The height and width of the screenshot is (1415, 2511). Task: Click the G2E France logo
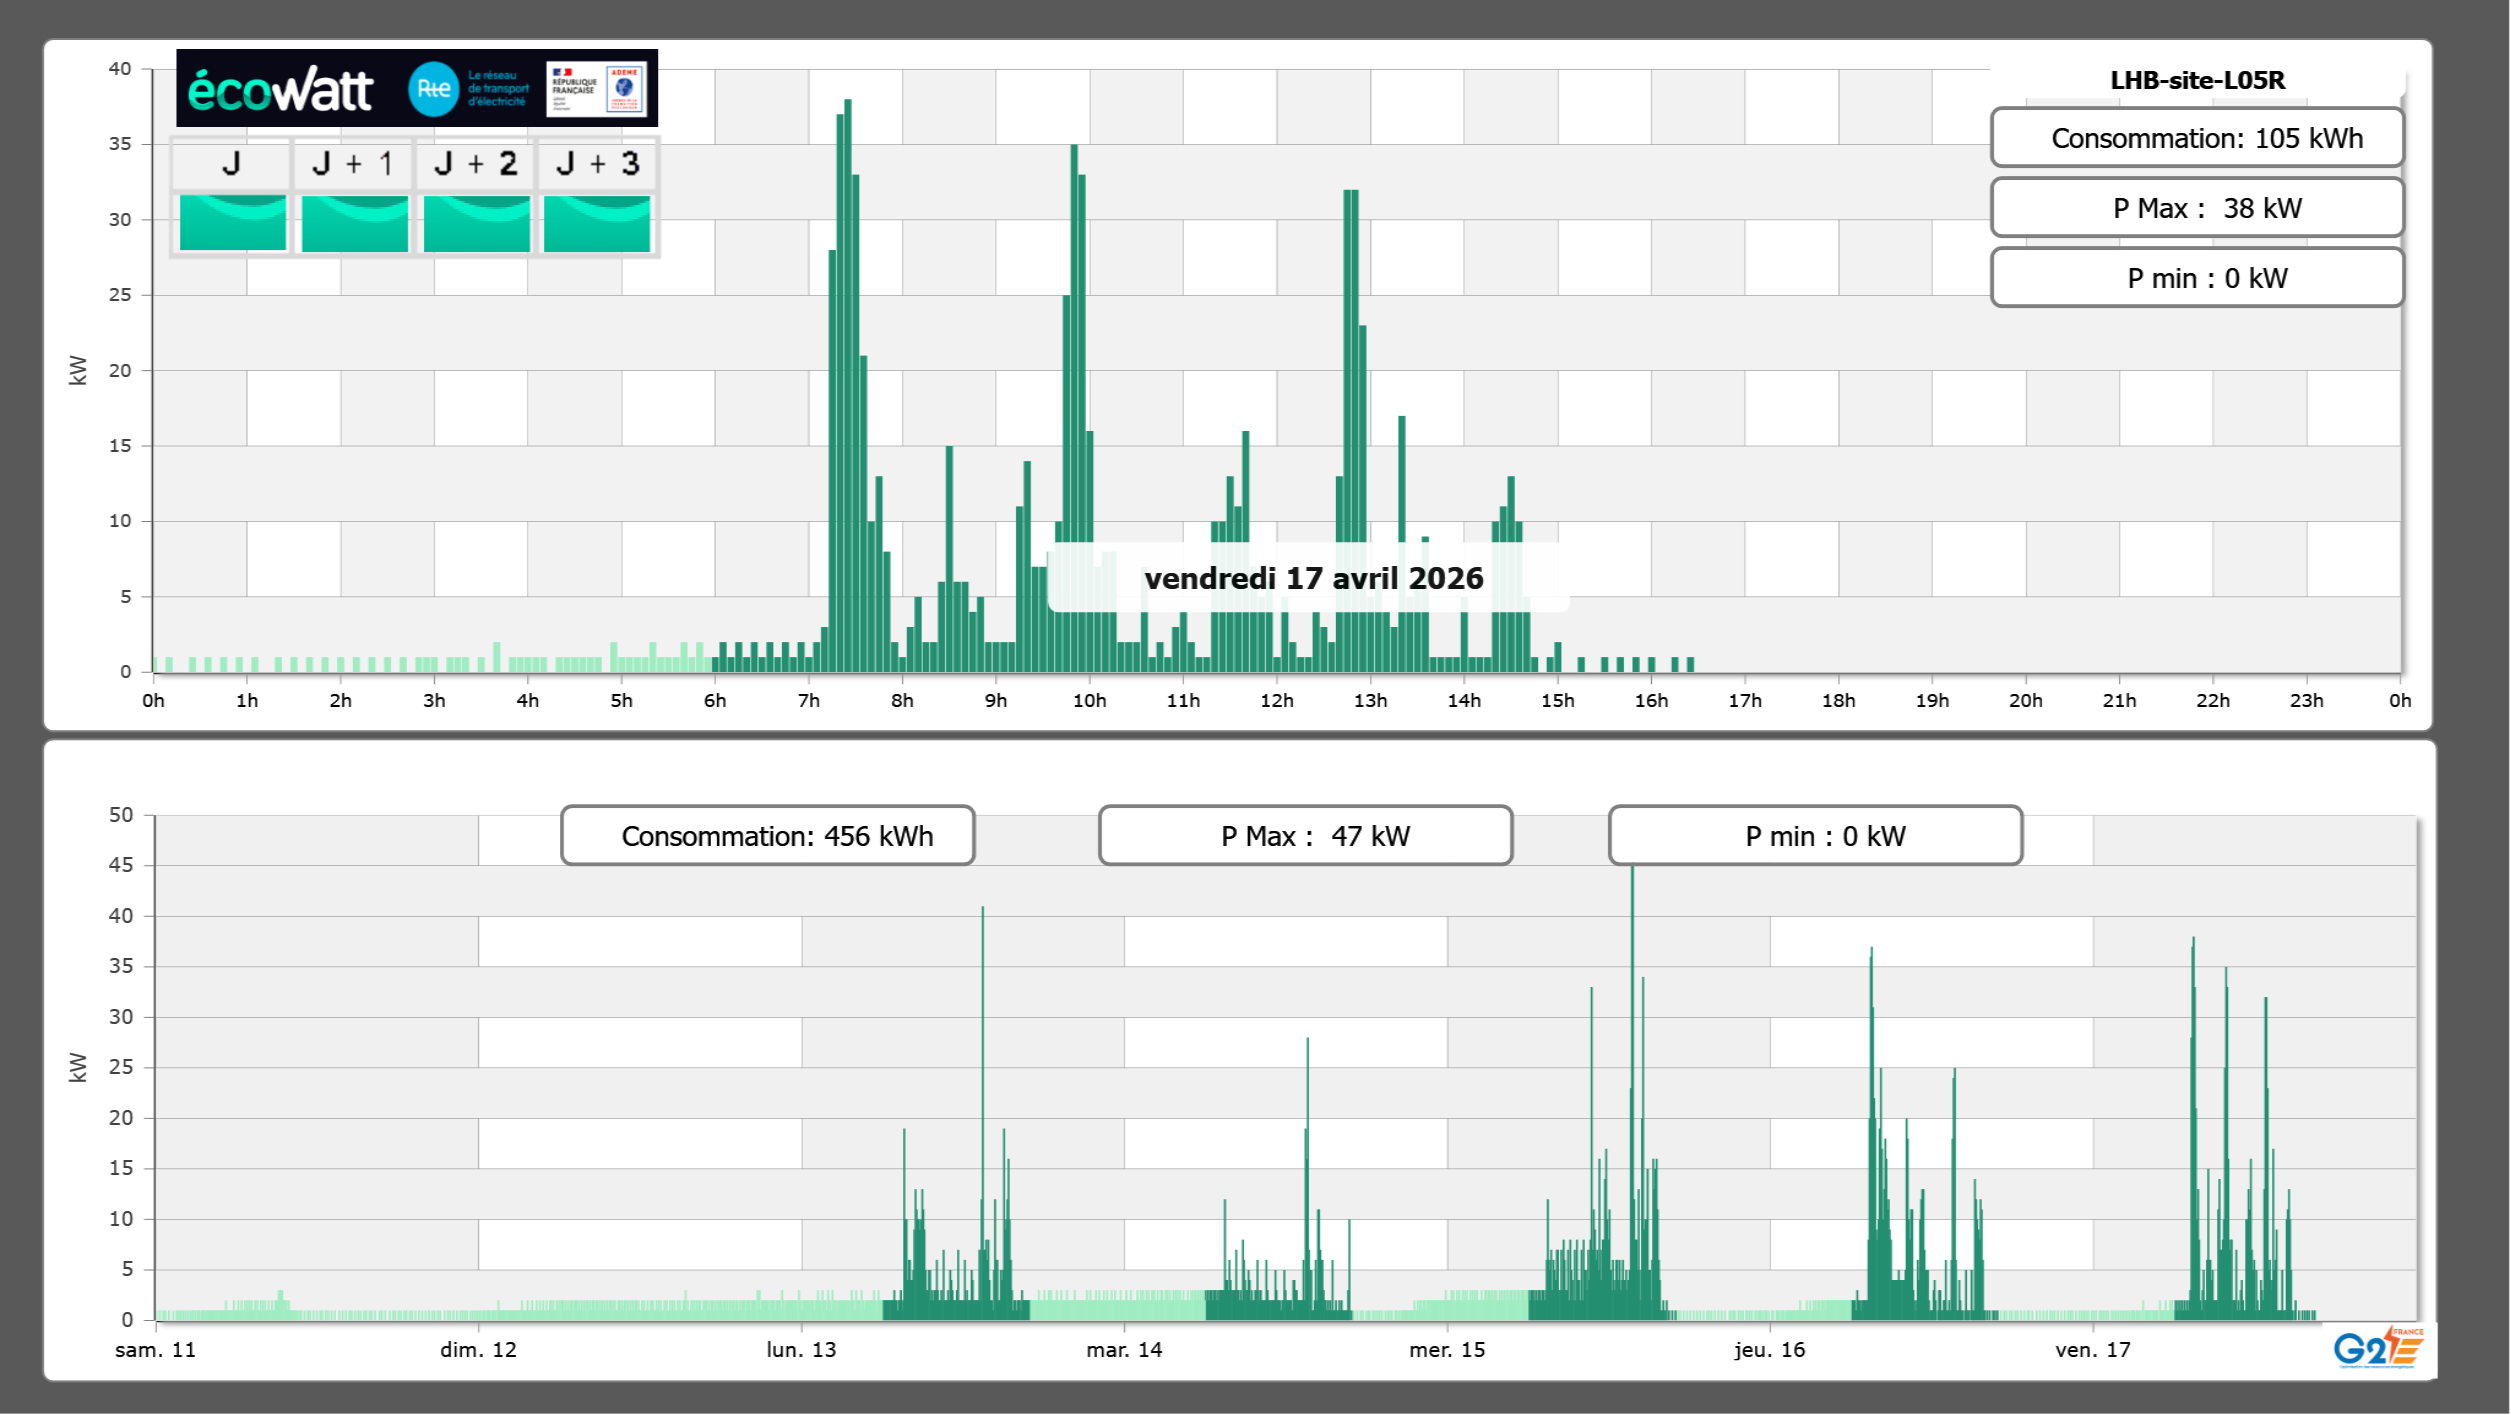tap(2377, 1348)
